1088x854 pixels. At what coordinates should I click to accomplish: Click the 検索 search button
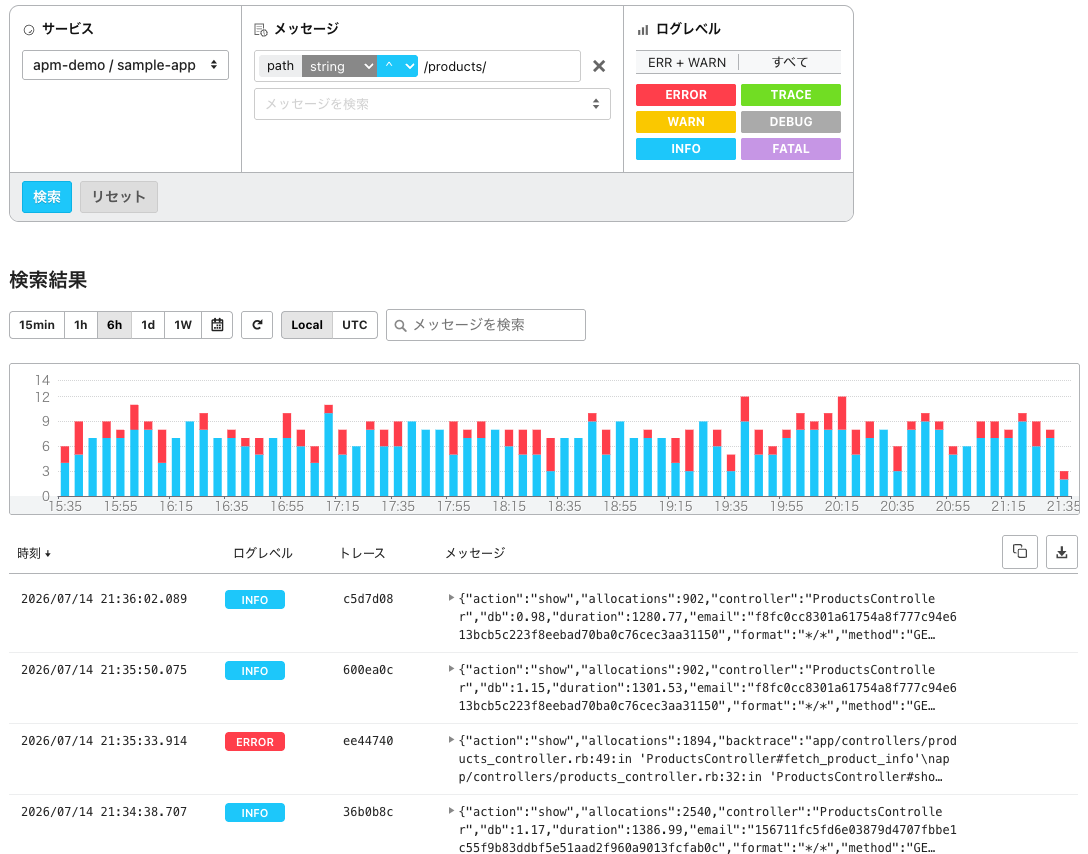47,197
